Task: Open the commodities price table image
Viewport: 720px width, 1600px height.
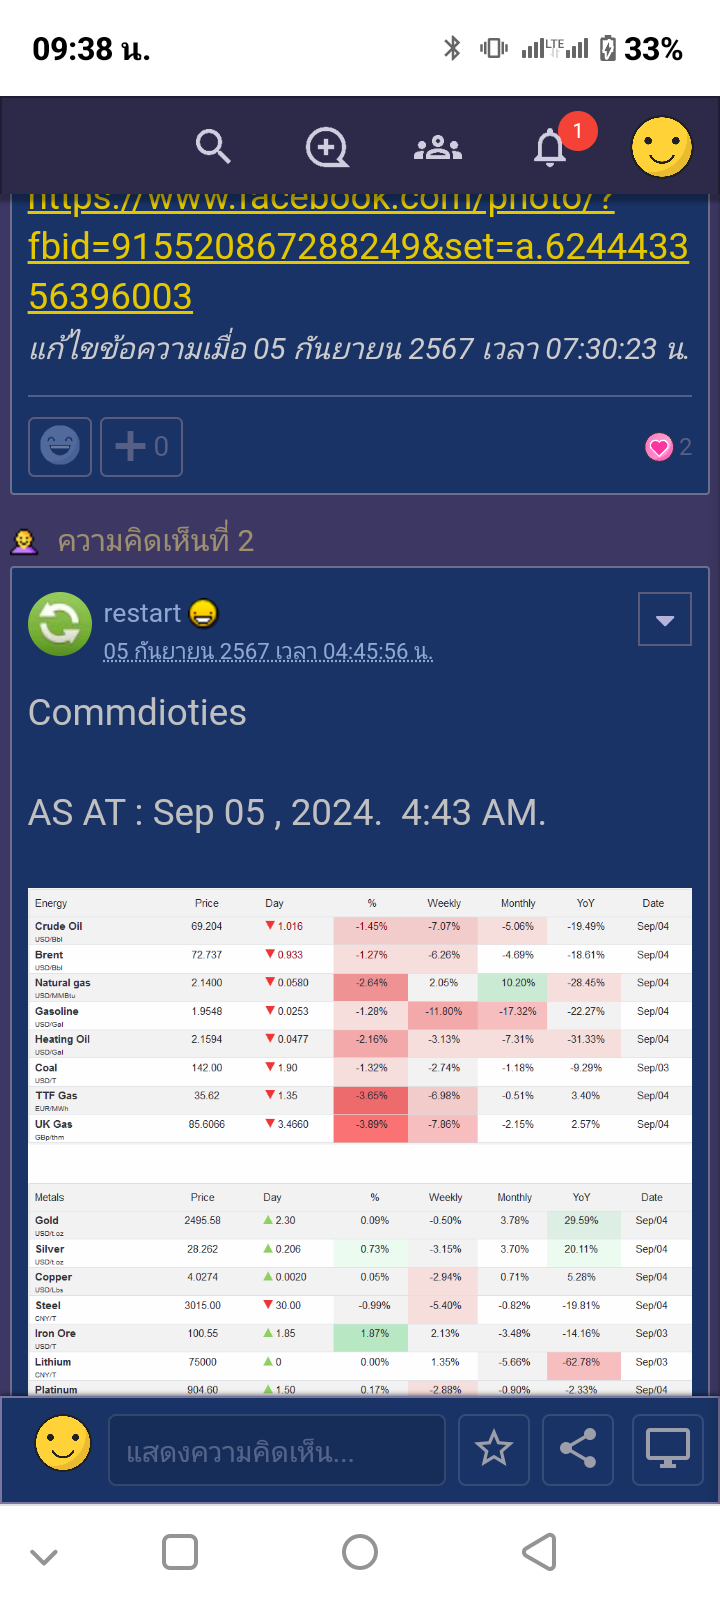Action: tap(360, 1140)
